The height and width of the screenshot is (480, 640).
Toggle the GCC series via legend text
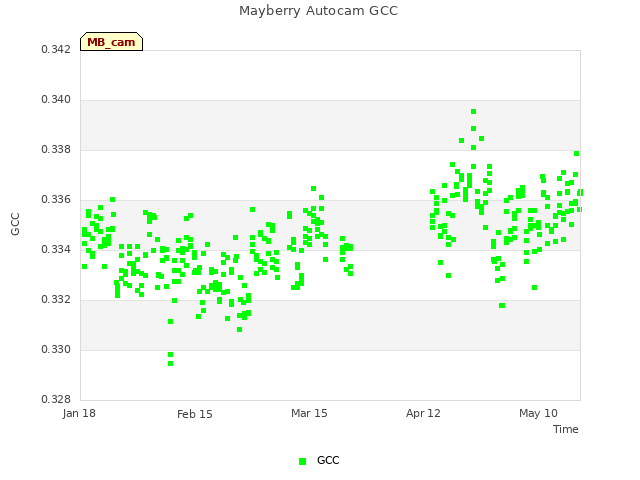click(328, 460)
